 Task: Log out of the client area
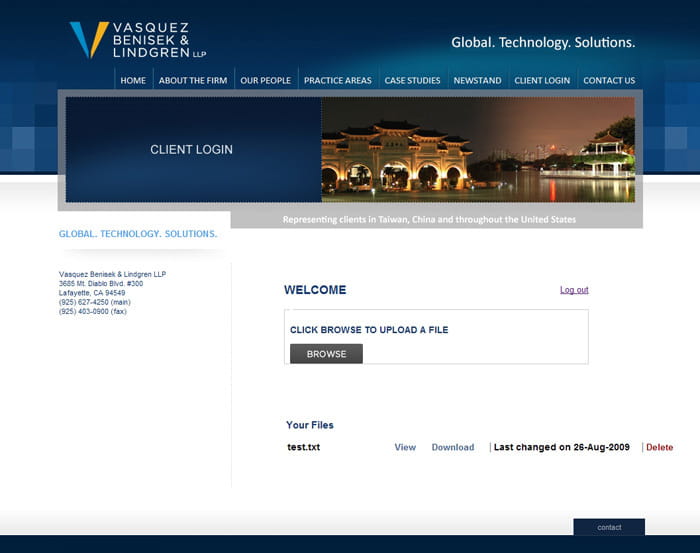tap(574, 290)
